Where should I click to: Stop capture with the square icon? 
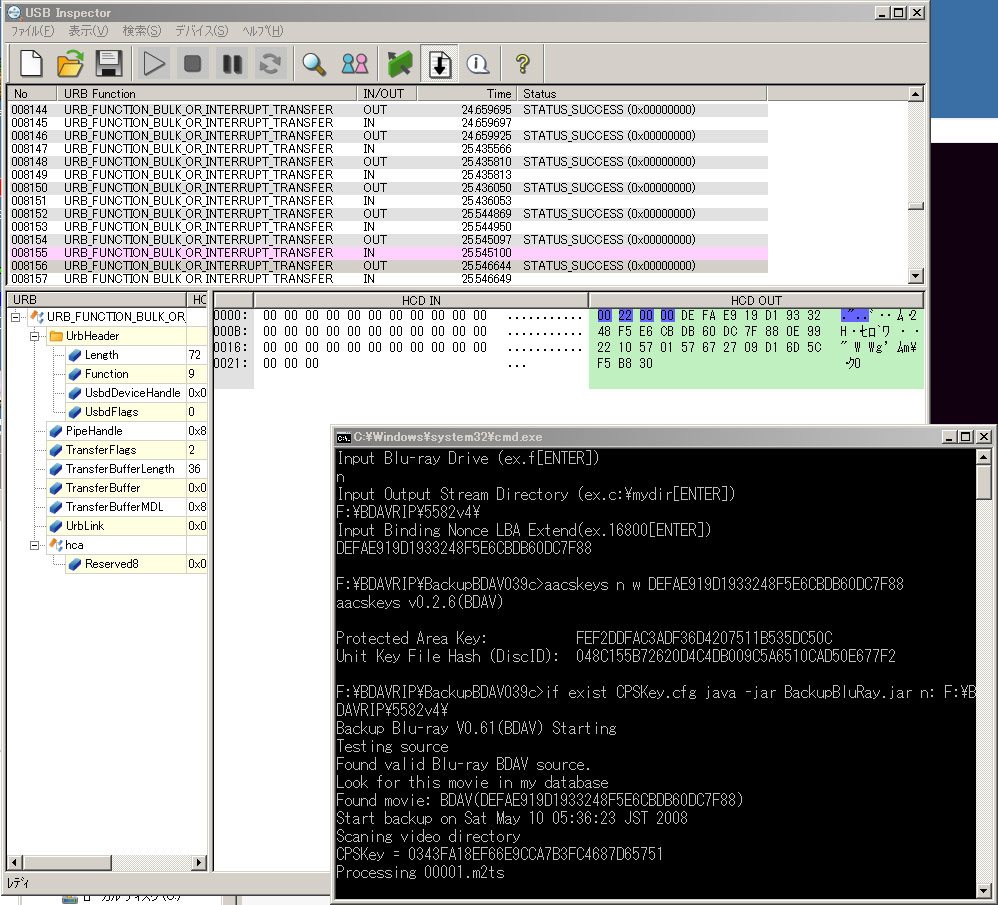(x=192, y=64)
